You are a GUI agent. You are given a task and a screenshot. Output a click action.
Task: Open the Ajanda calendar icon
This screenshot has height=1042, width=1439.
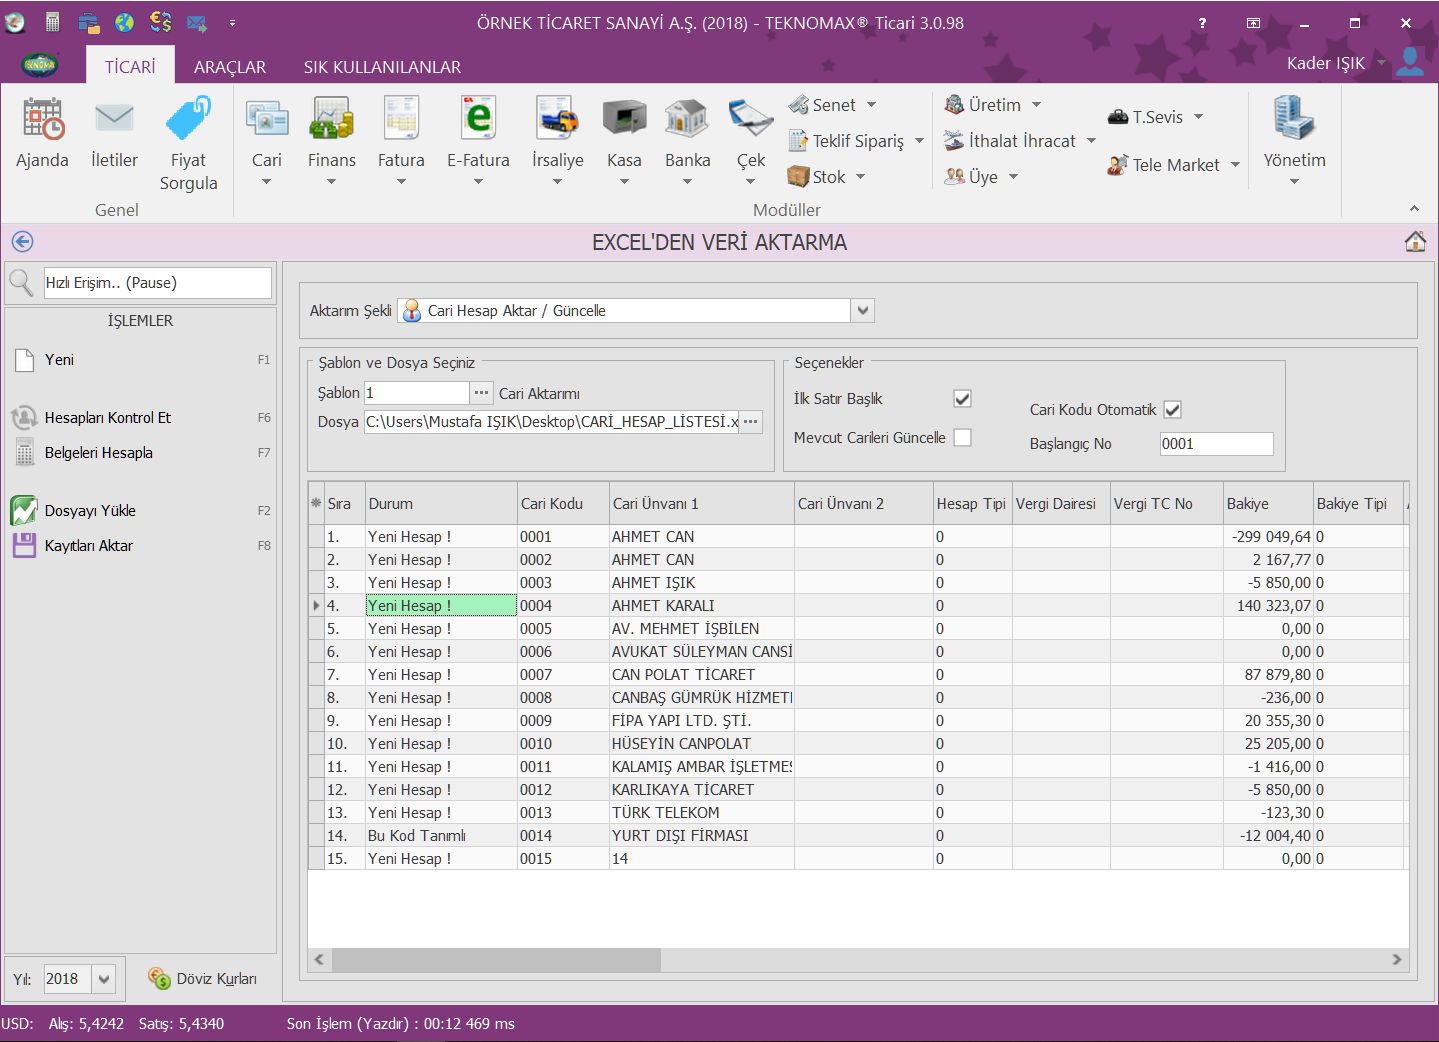click(x=42, y=120)
